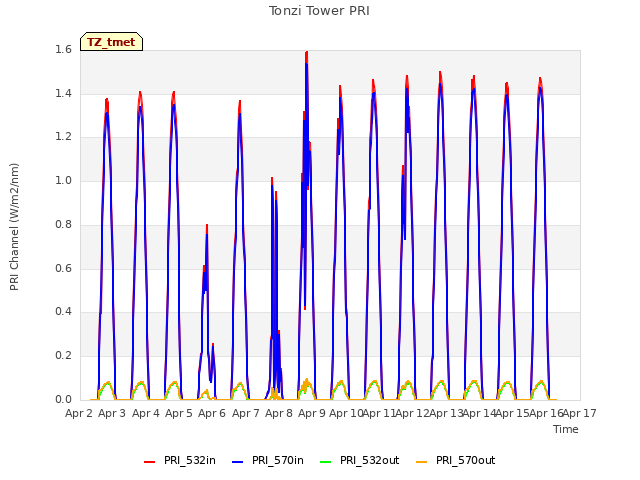Screen dimensions: 640x480
Task: Click the Apr 6 x-axis tick label
Action: (212, 413)
